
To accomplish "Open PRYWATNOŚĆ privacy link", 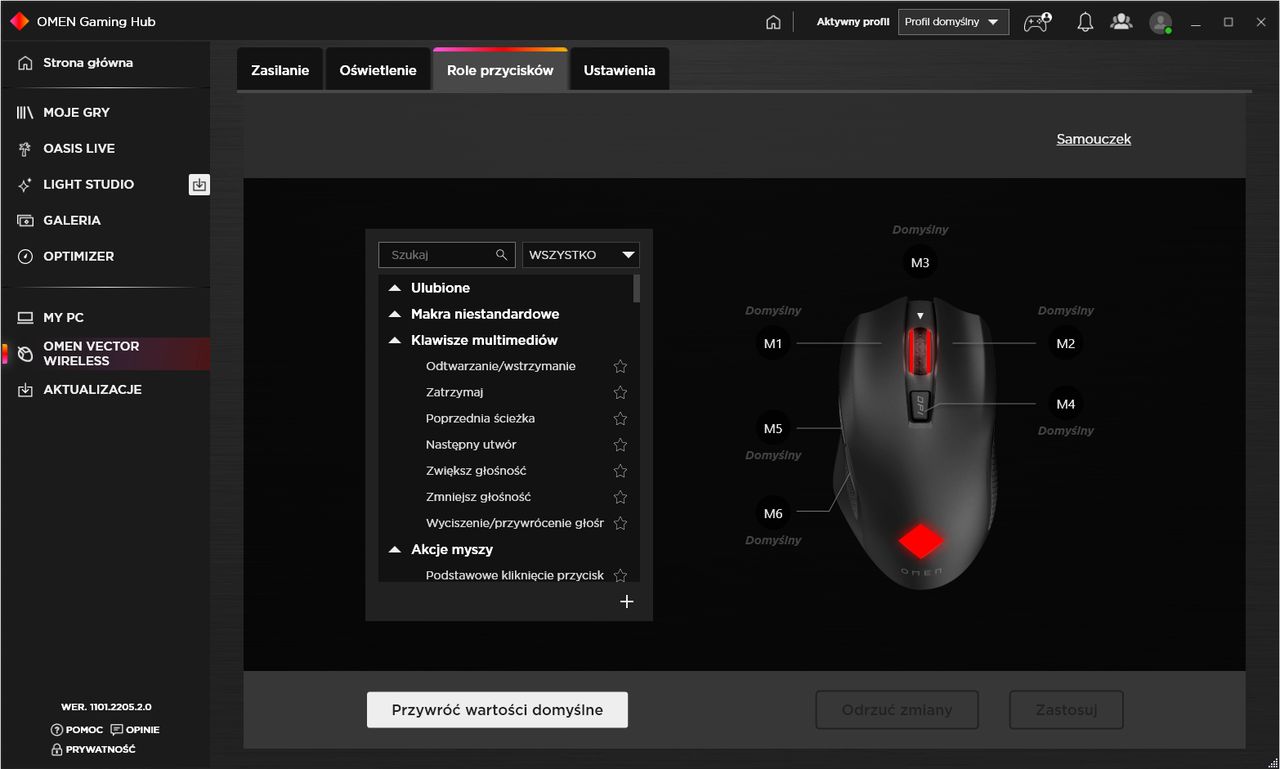I will pyautogui.click(x=93, y=749).
